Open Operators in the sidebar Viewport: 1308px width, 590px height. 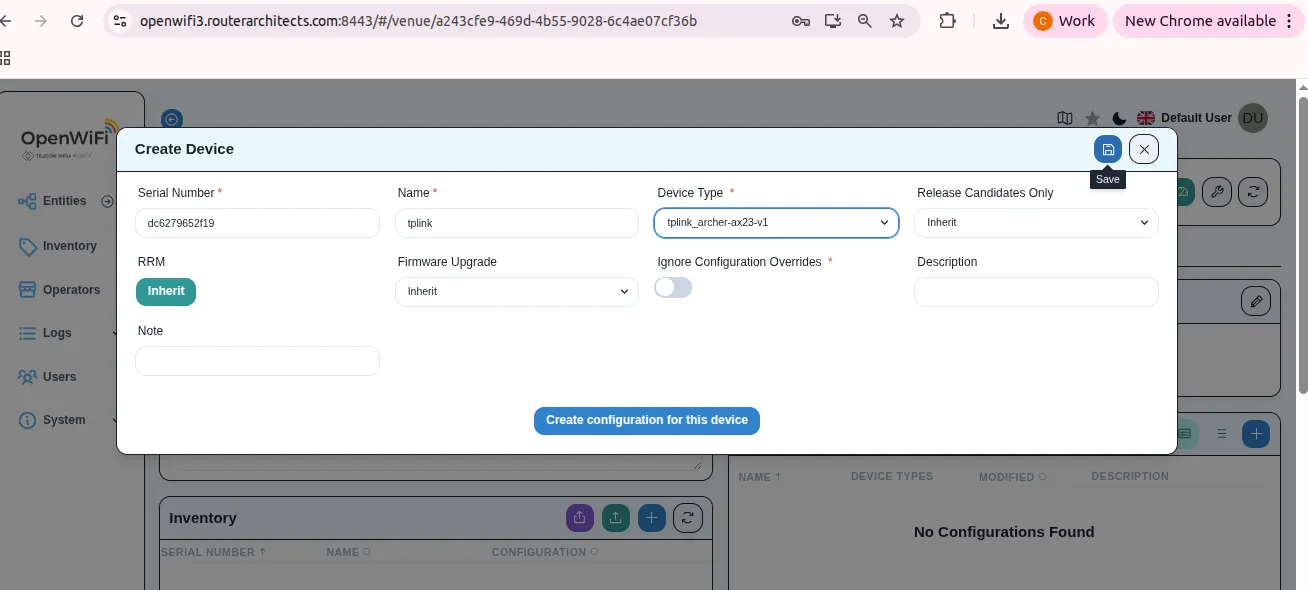pos(71,290)
